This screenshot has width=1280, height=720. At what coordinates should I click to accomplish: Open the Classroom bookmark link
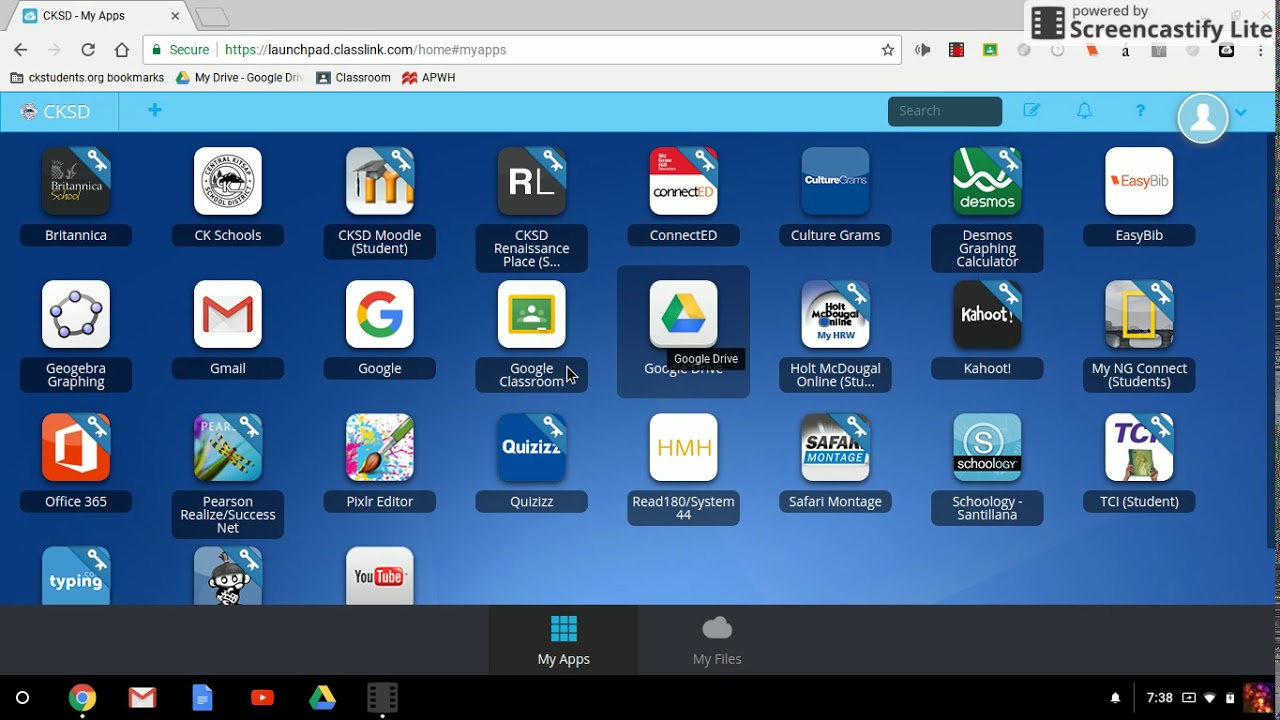pyautogui.click(x=353, y=77)
